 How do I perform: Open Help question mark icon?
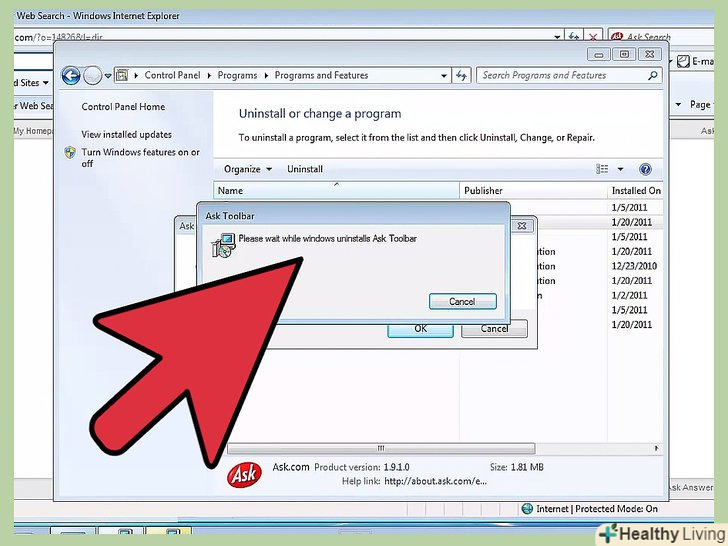tap(645, 169)
